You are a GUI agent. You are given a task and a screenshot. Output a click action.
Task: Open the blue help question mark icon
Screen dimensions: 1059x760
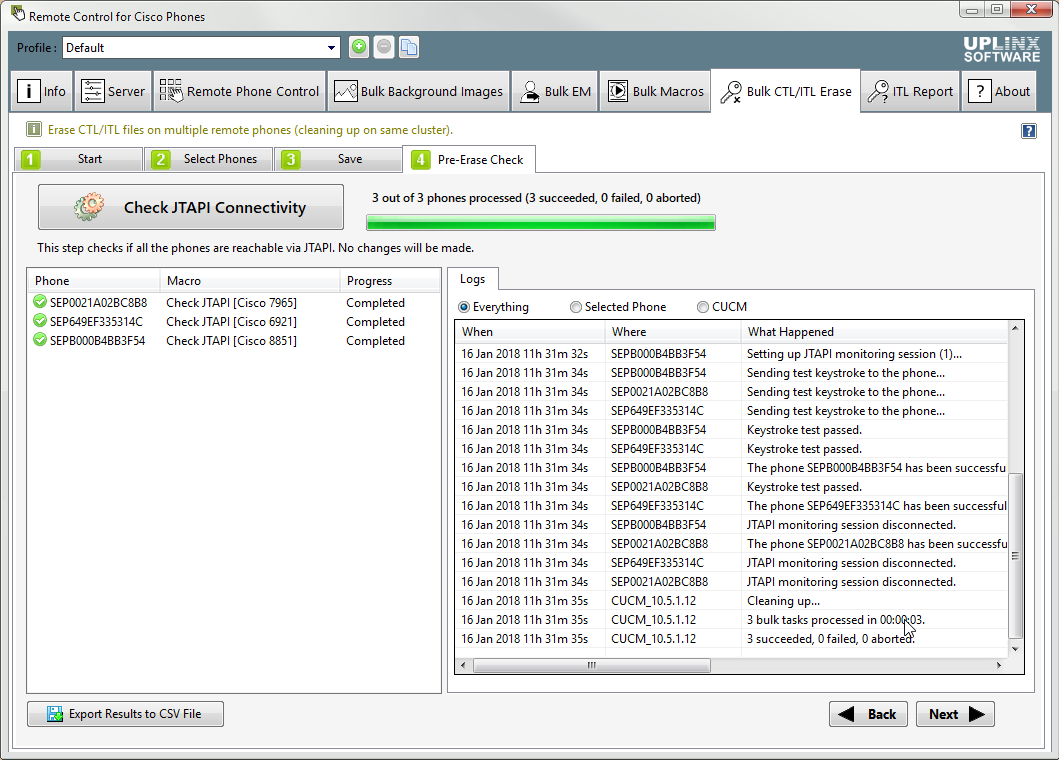tap(1028, 131)
